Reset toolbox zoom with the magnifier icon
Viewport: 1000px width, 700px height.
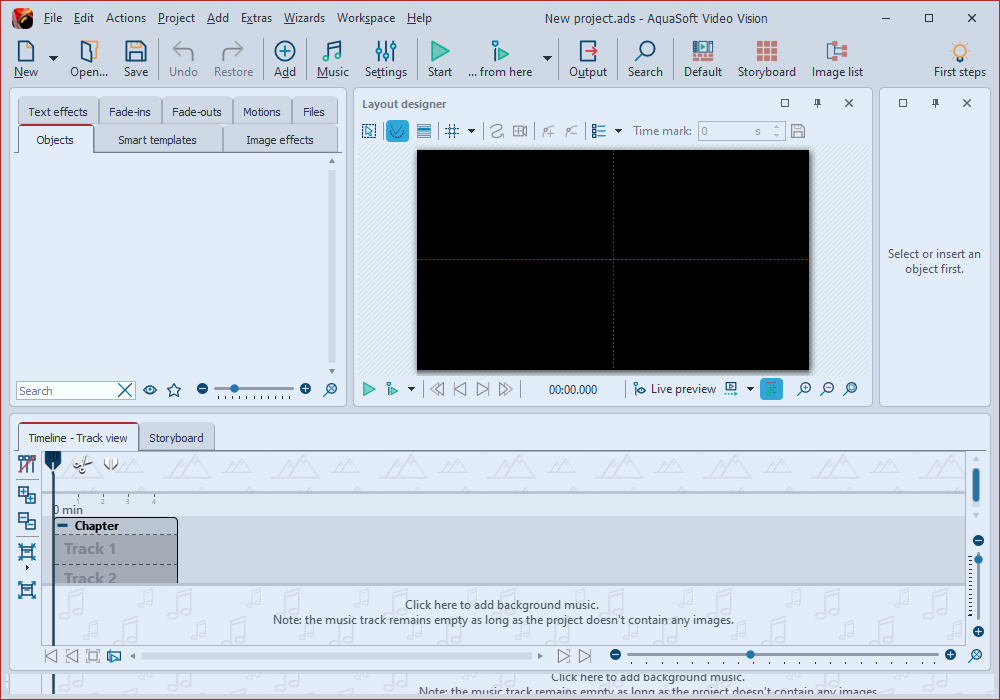(x=330, y=390)
